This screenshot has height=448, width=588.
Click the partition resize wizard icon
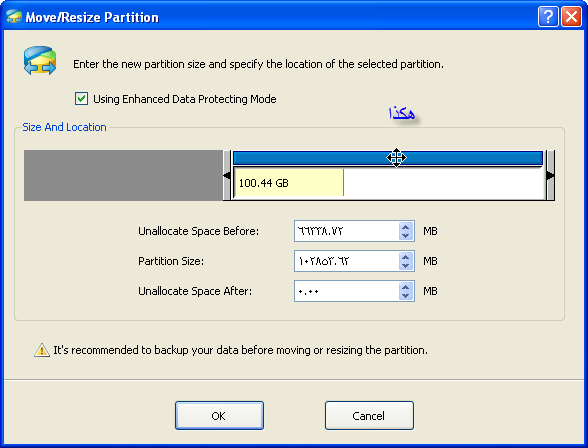(40, 61)
